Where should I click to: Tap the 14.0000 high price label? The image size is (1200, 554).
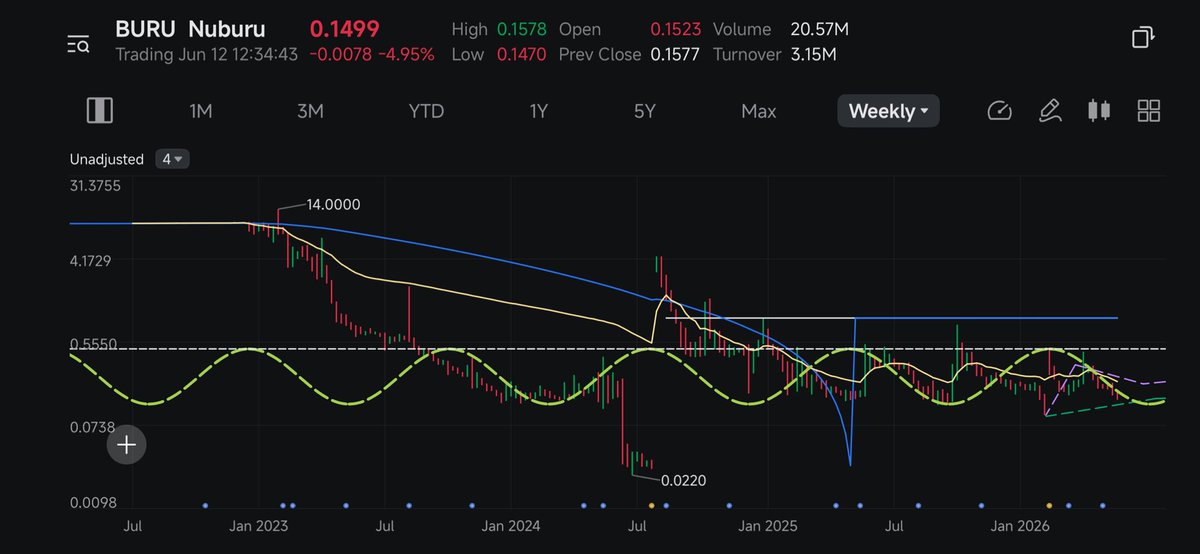click(x=333, y=204)
